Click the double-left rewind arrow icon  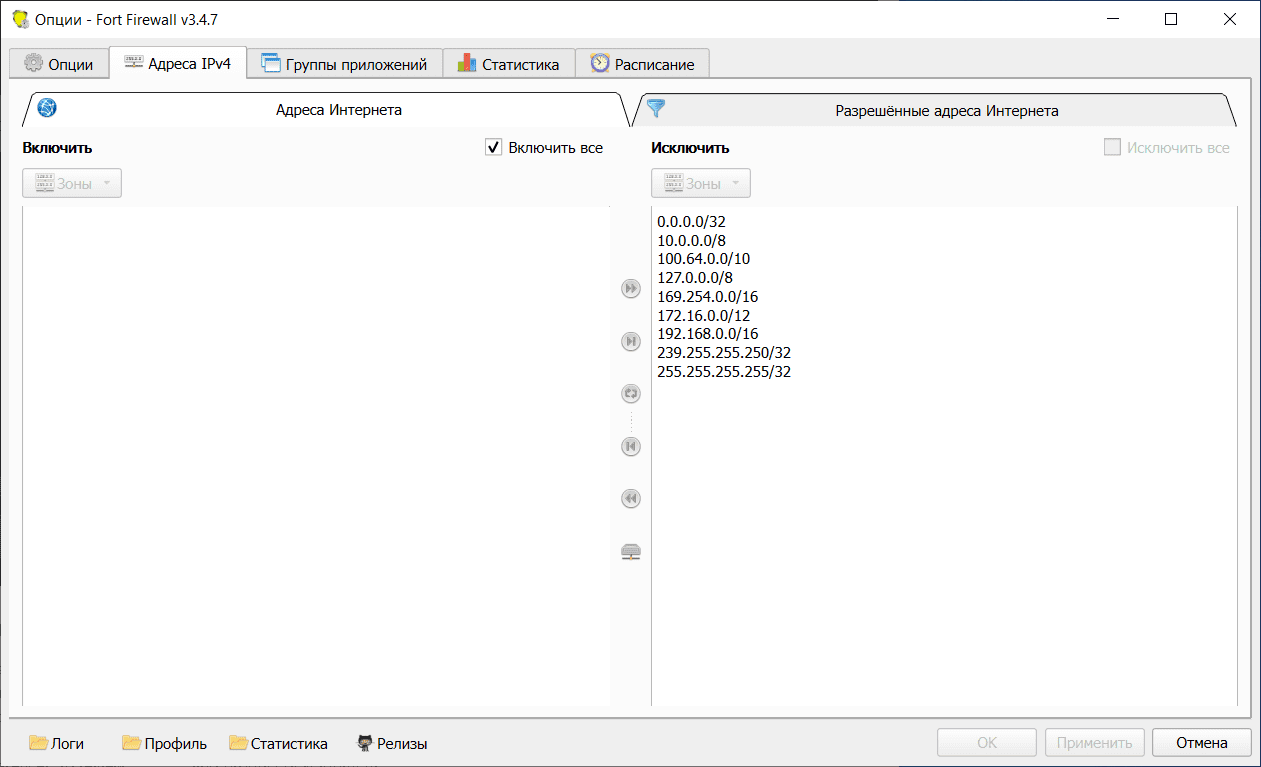click(631, 498)
